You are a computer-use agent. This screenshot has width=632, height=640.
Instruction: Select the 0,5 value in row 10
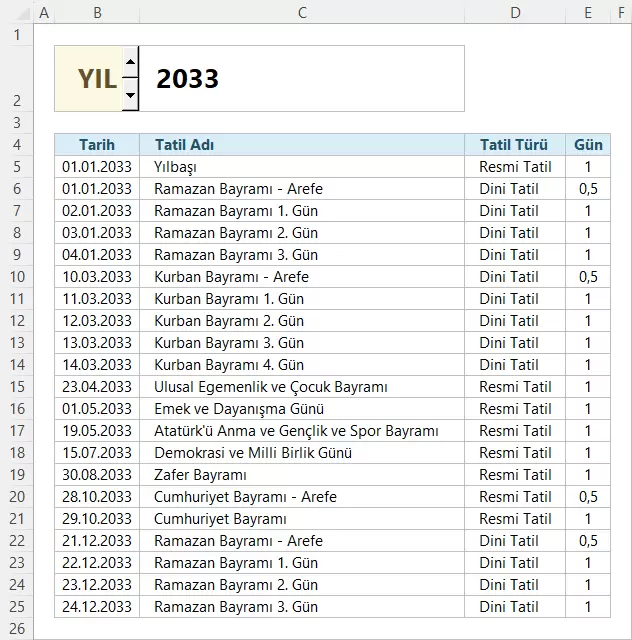(588, 277)
